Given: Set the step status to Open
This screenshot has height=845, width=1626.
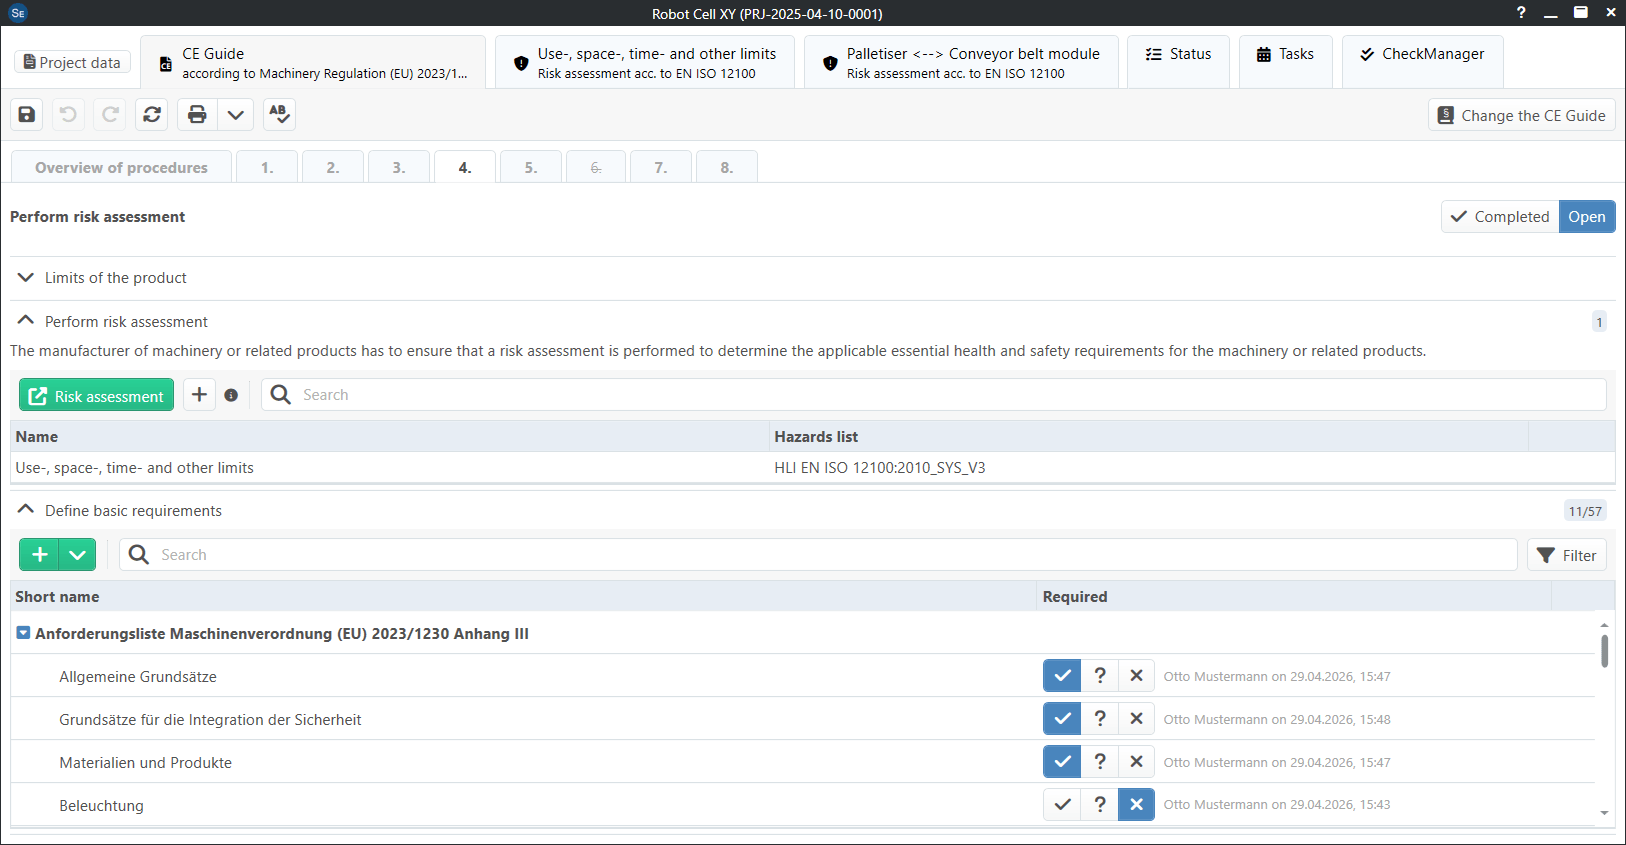Looking at the screenshot, I should pos(1587,216).
